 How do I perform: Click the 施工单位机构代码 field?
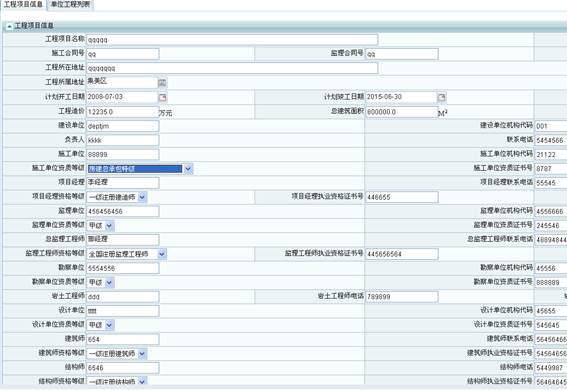[551, 154]
